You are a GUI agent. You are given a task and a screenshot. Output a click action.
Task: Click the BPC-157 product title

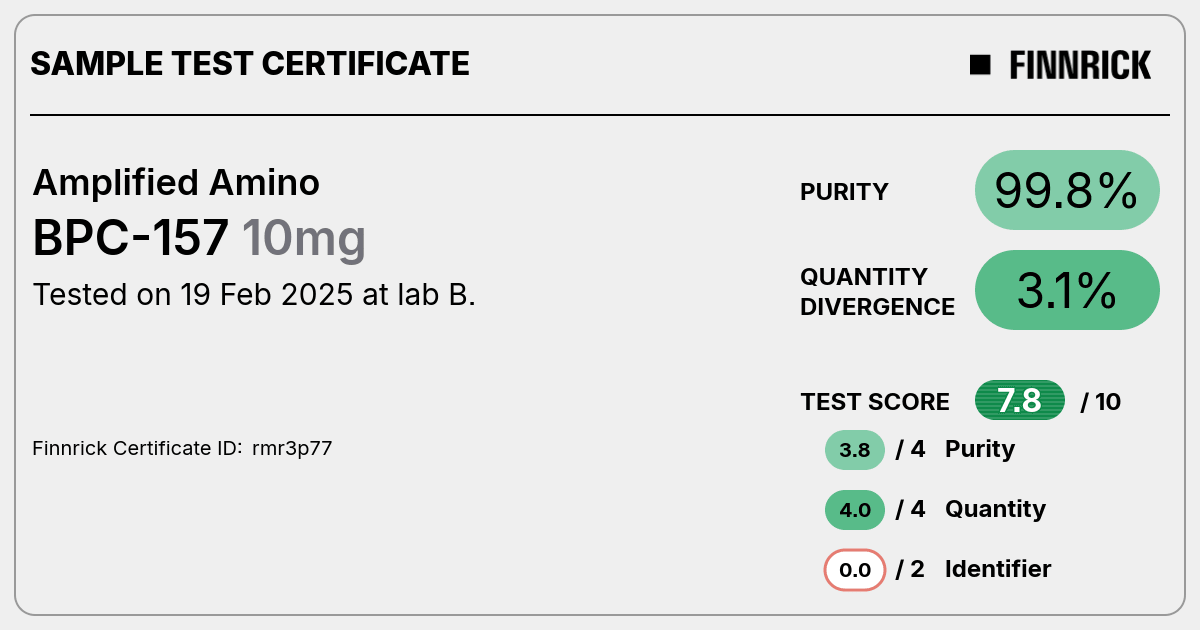(131, 238)
